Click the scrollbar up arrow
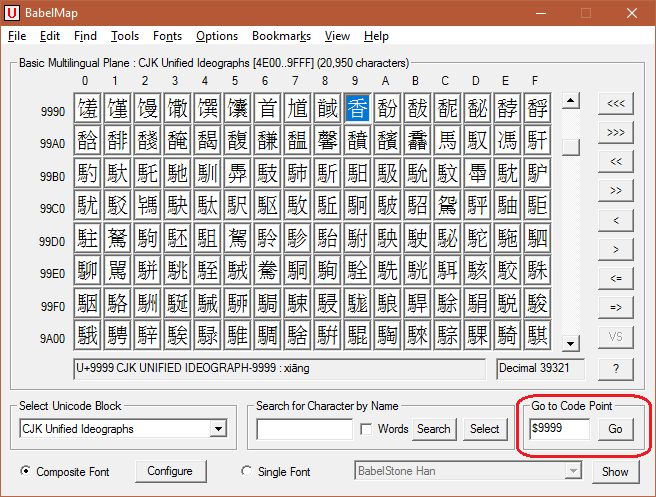Screen dimensions: 656x497 point(570,100)
